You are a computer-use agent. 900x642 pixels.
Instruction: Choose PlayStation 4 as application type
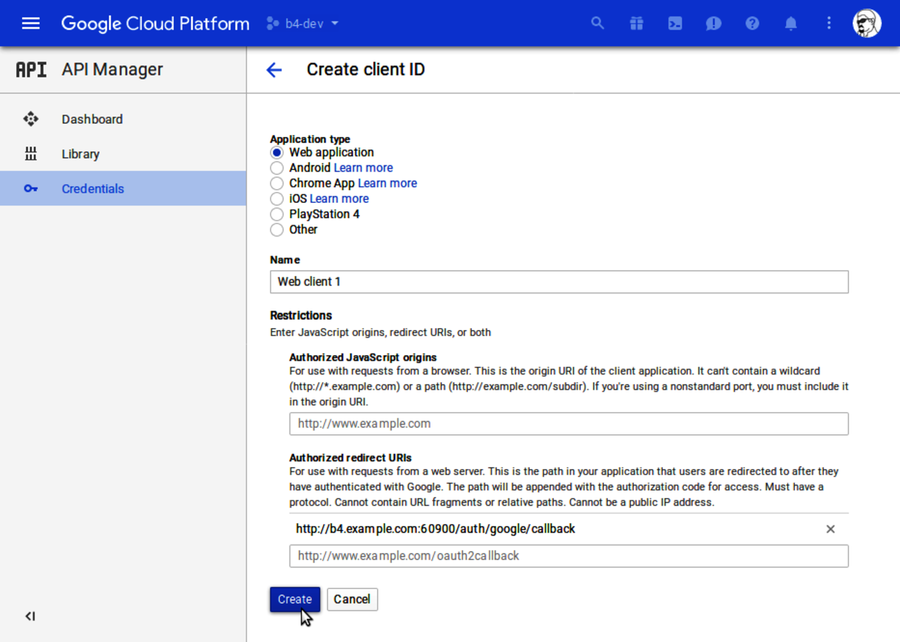(x=276, y=214)
